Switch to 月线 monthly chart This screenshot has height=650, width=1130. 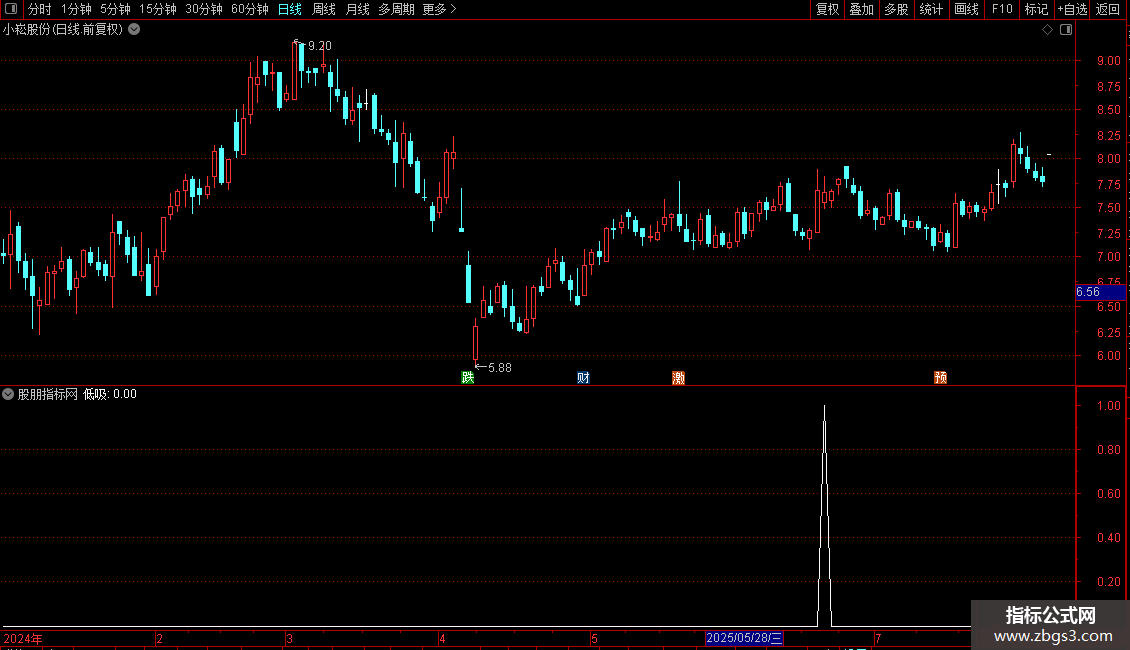(357, 9)
